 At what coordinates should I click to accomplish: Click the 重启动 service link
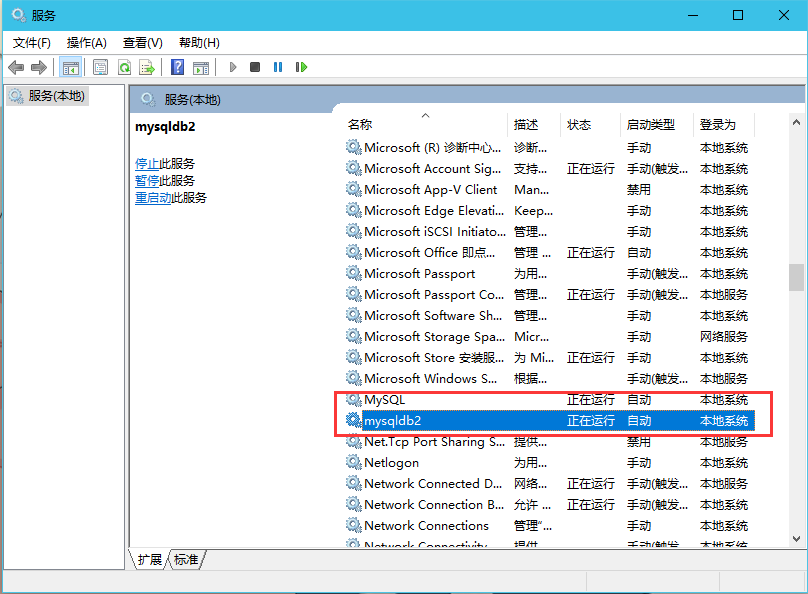pyautogui.click(x=153, y=198)
